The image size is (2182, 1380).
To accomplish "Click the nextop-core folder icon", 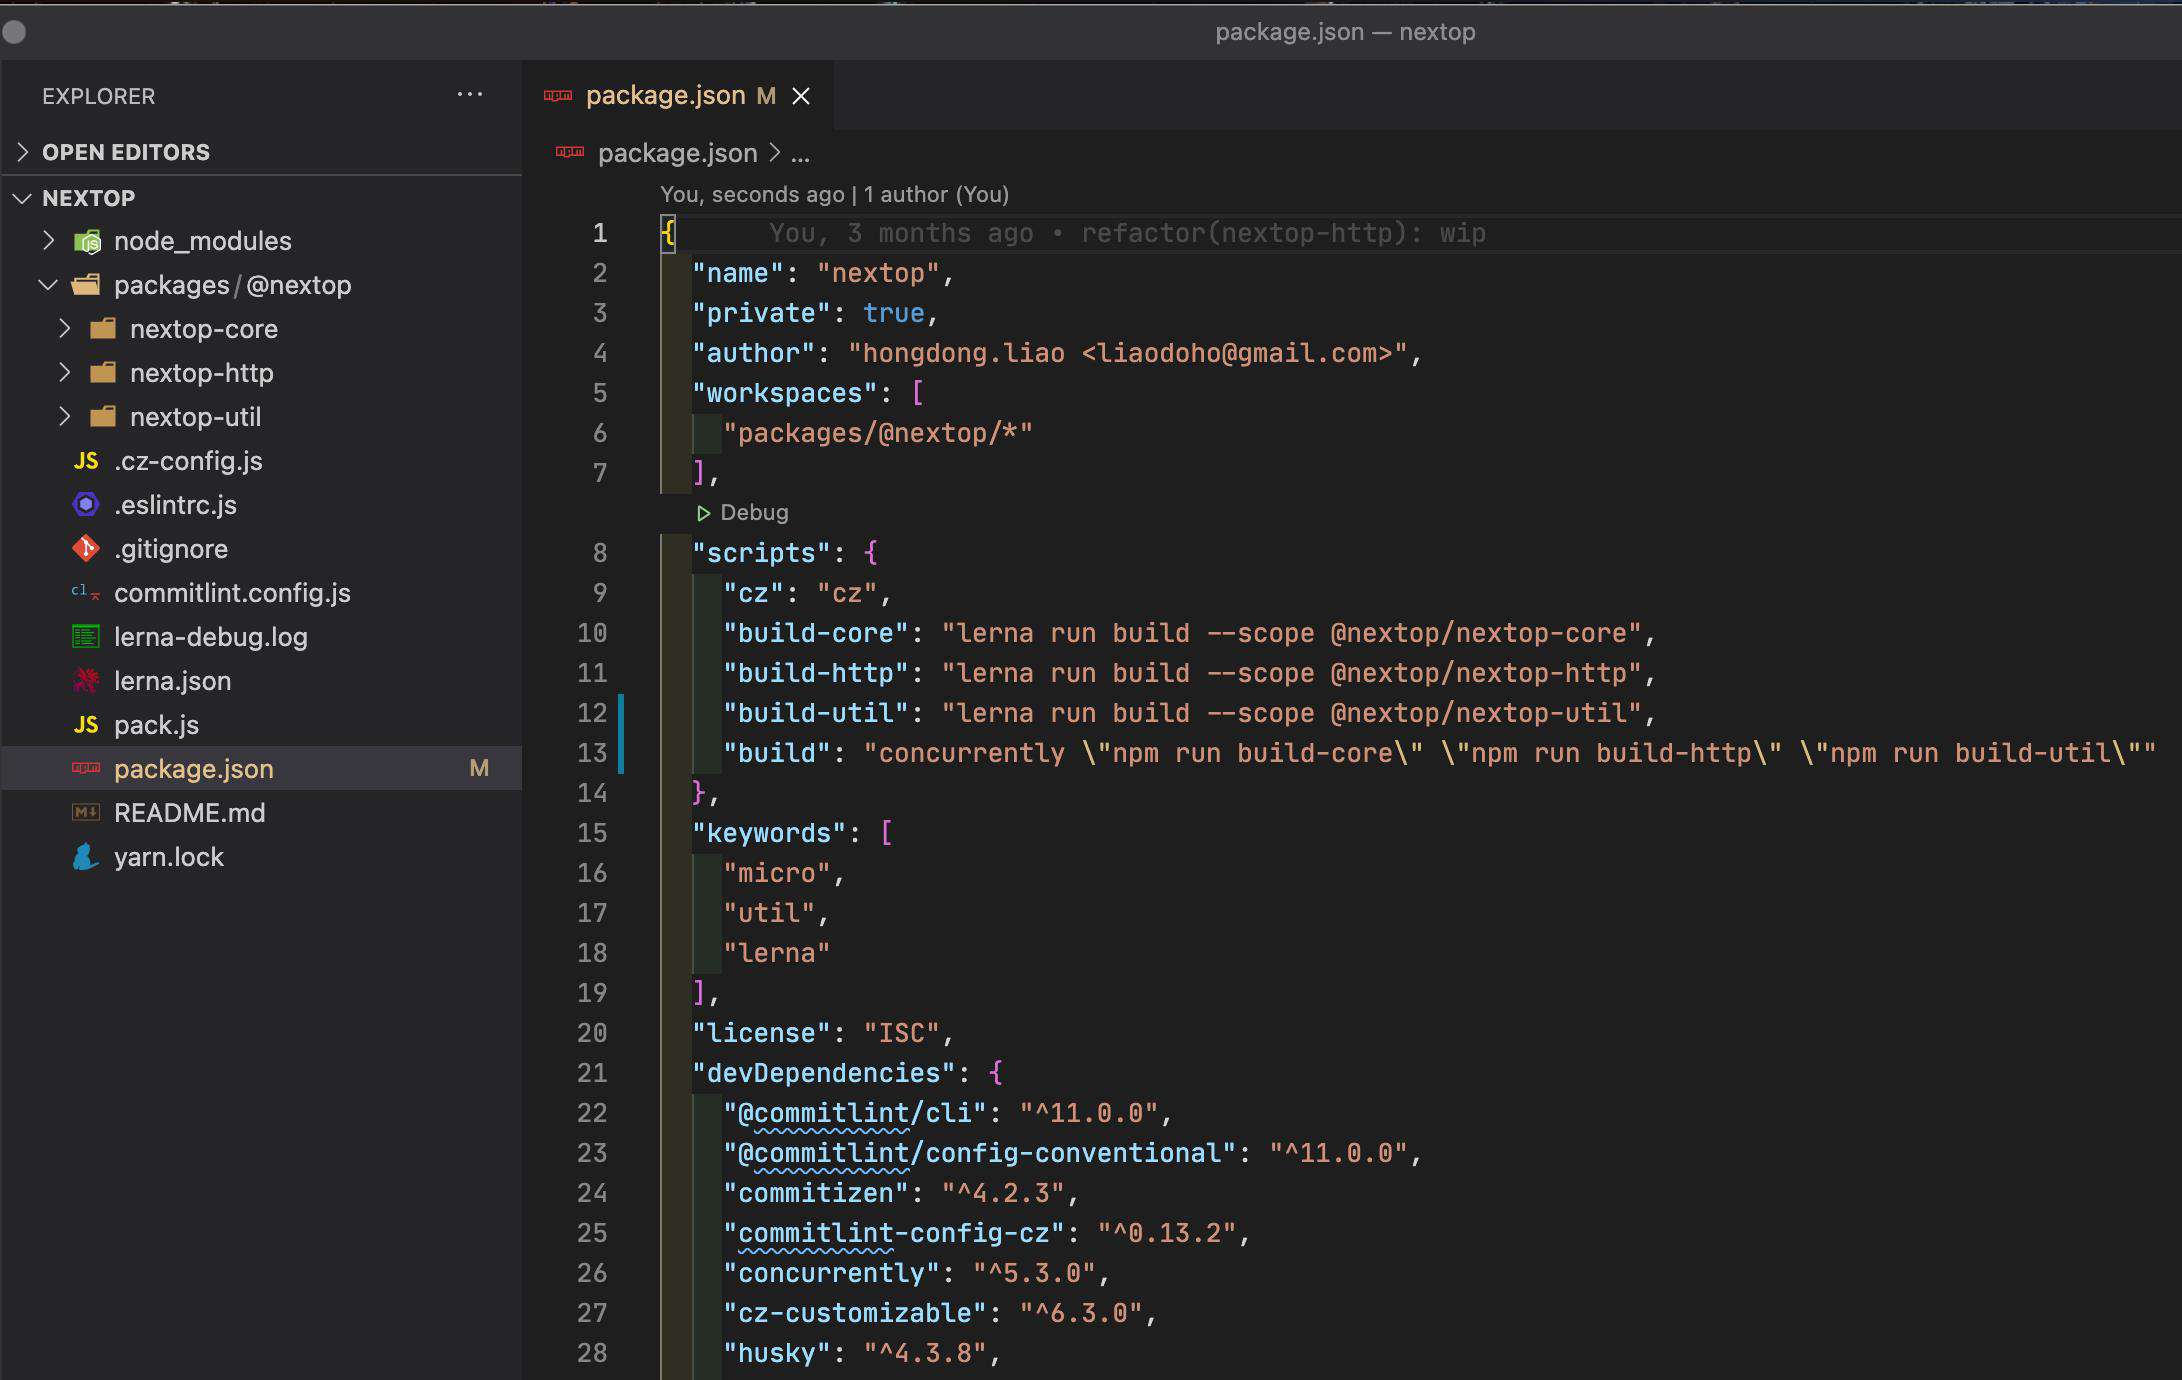I will click(103, 329).
